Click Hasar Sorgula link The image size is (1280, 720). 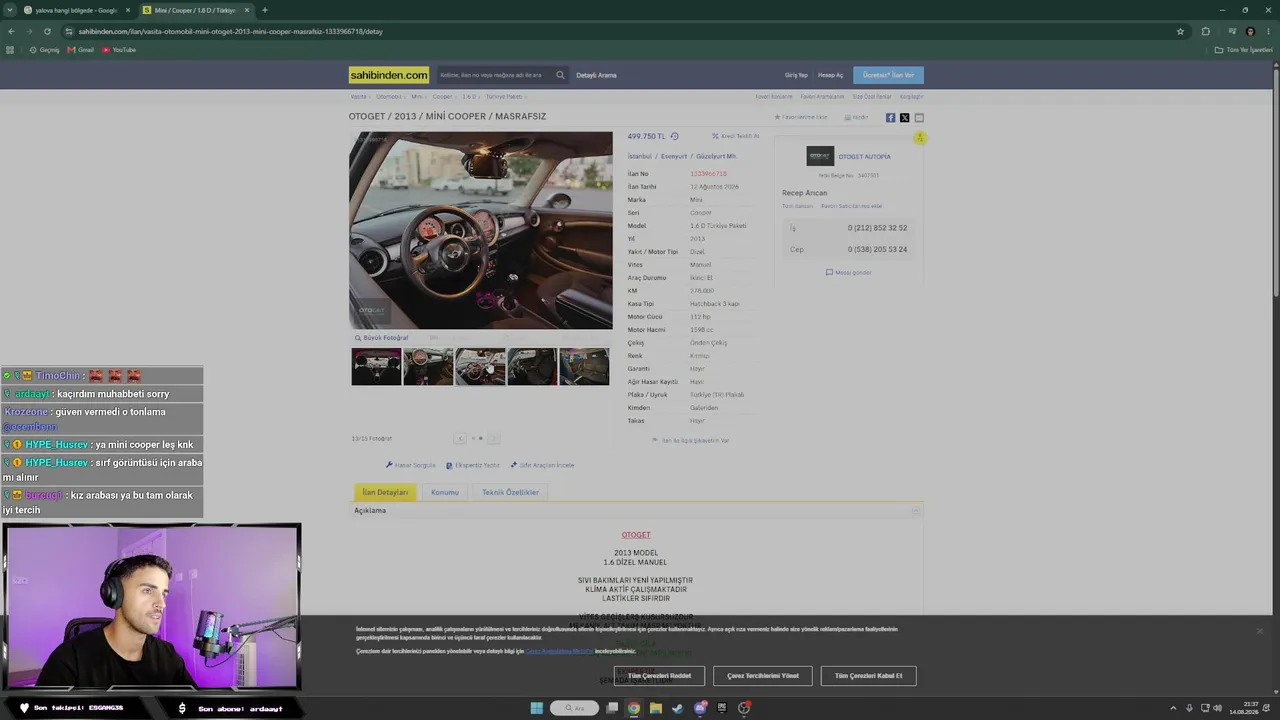[411, 465]
